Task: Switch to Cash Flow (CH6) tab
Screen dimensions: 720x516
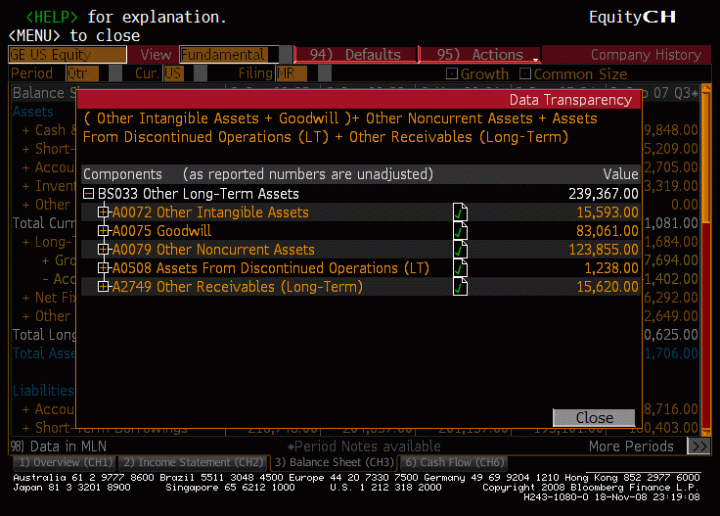Action: click(454, 462)
